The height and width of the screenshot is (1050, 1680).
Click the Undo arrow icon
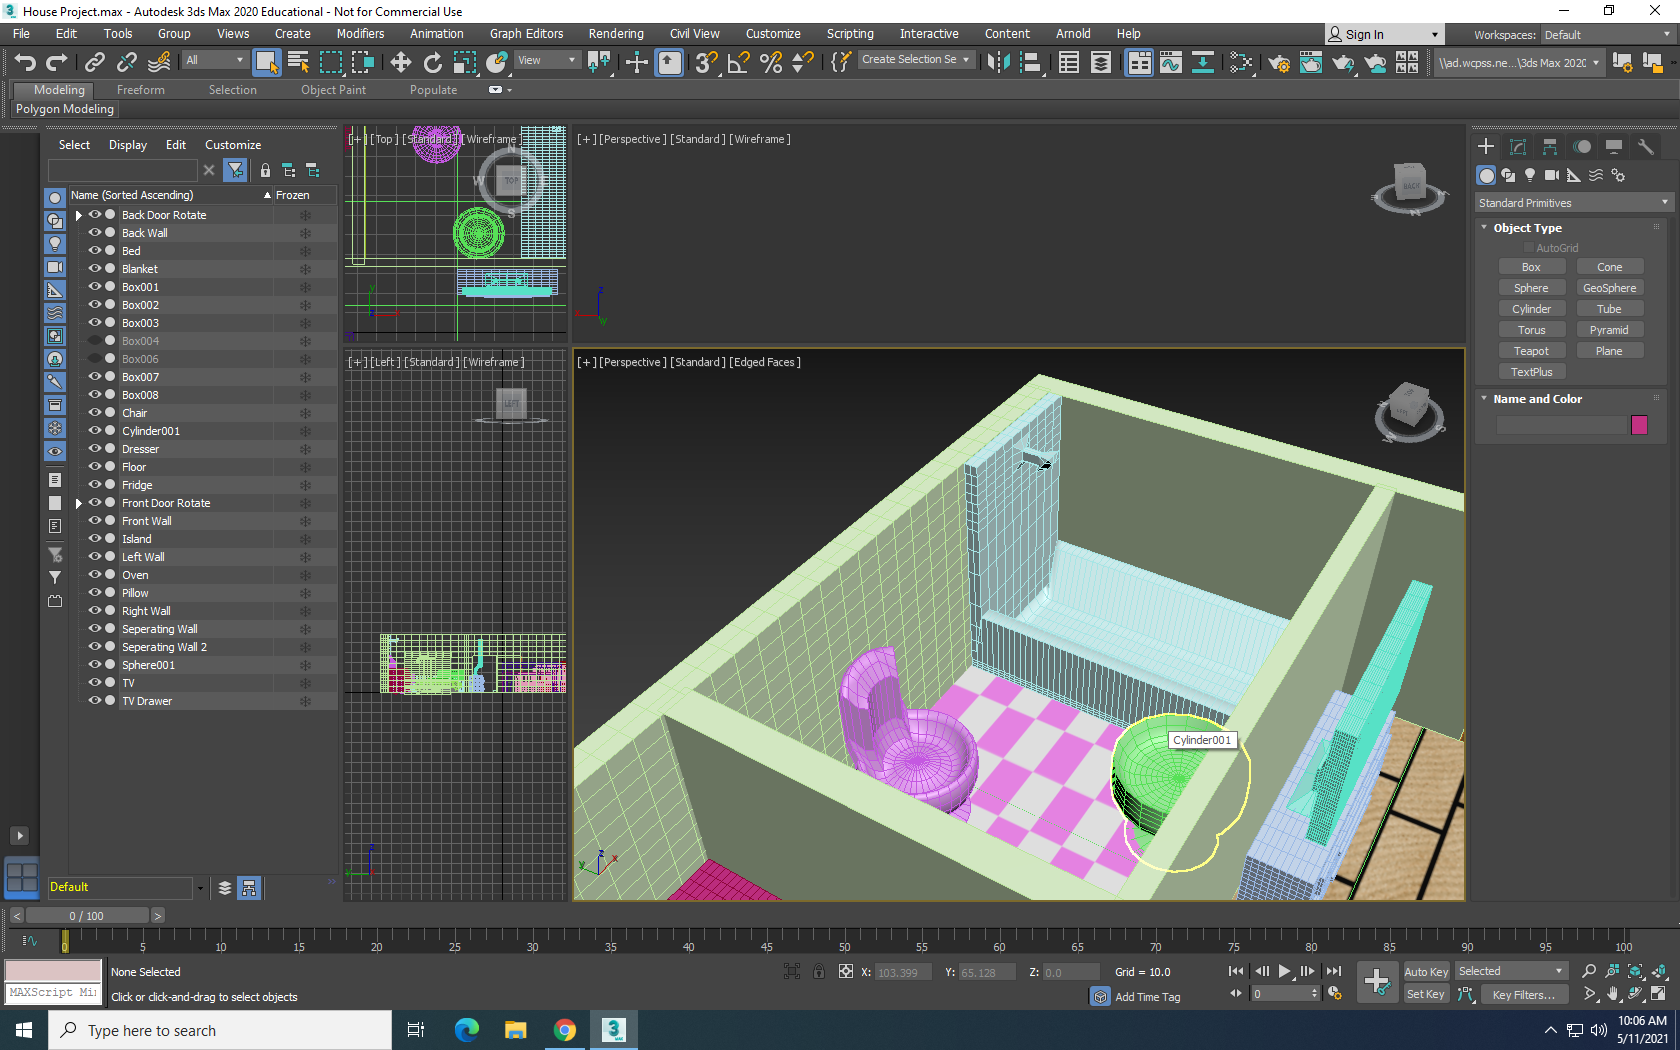pos(25,62)
